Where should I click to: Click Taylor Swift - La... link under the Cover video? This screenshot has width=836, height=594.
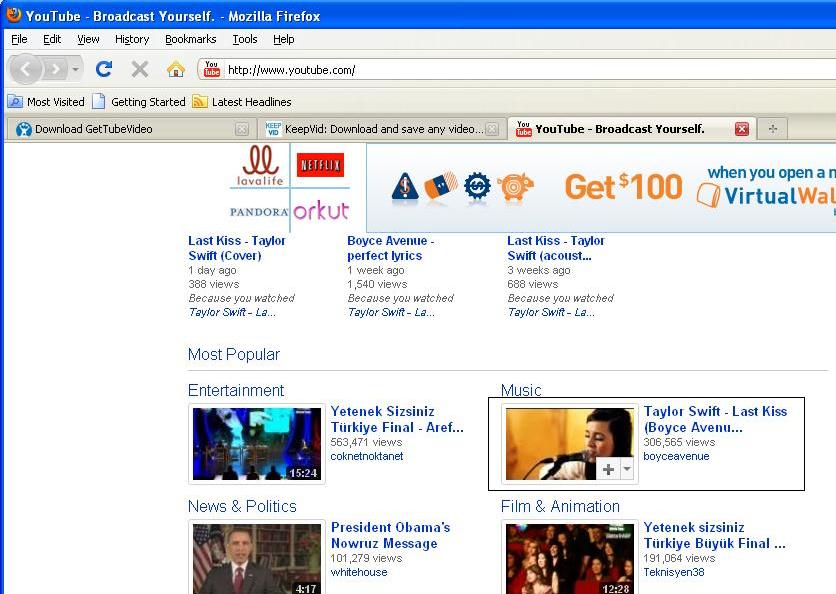click(232, 312)
